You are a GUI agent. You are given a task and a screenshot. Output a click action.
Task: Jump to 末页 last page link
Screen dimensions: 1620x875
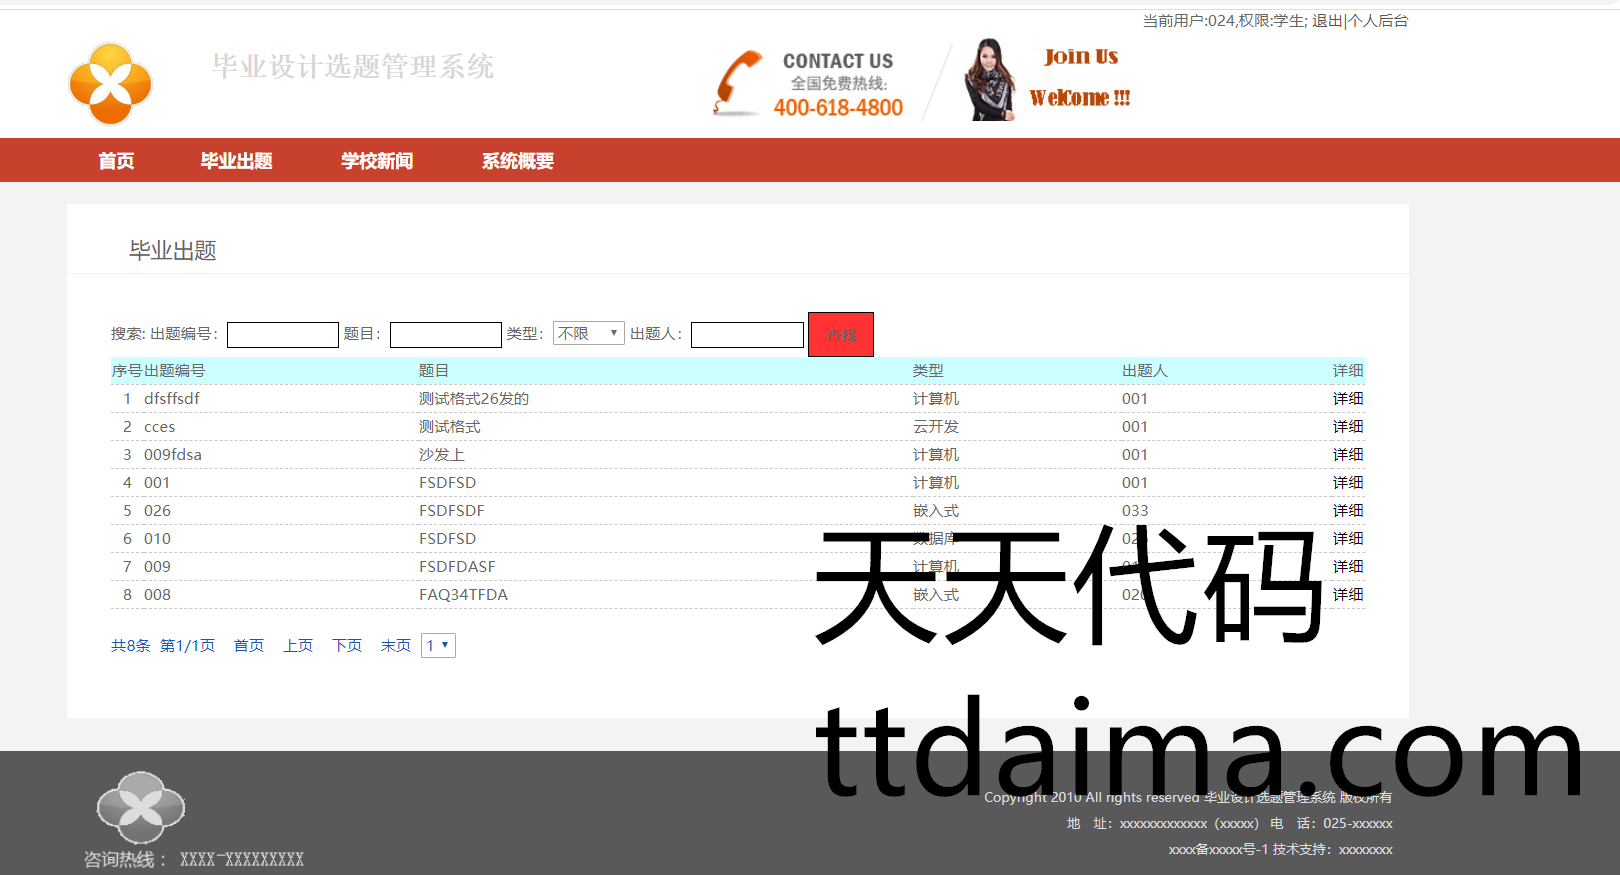pyautogui.click(x=396, y=646)
